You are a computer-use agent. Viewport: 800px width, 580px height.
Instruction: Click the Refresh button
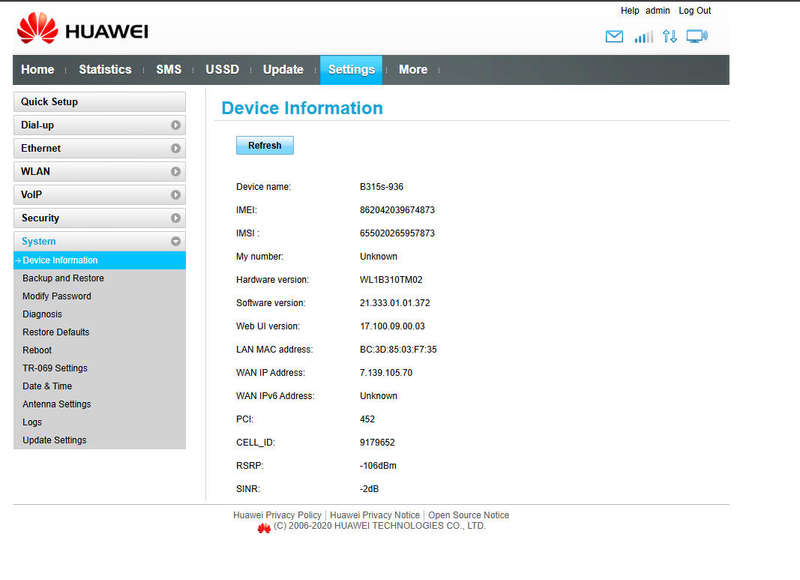click(x=265, y=145)
